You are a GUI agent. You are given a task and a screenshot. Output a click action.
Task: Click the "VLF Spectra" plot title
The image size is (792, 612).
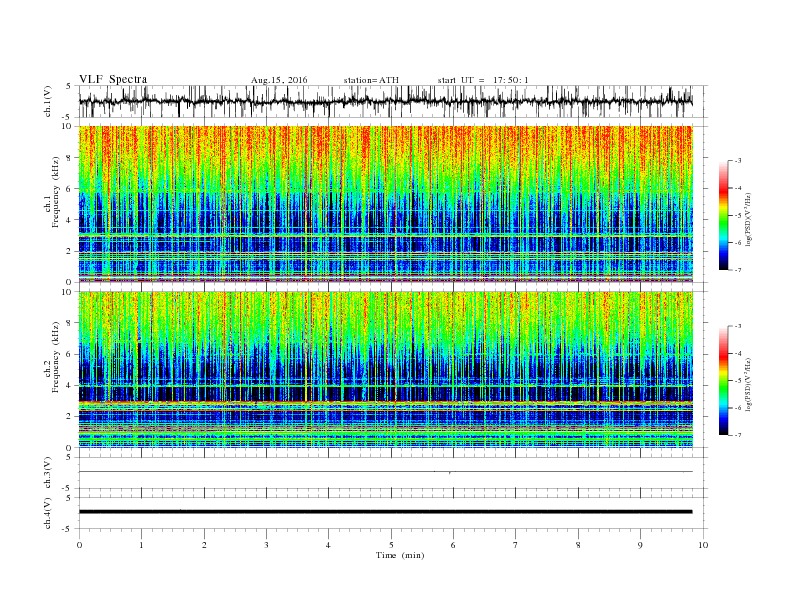[x=113, y=79]
